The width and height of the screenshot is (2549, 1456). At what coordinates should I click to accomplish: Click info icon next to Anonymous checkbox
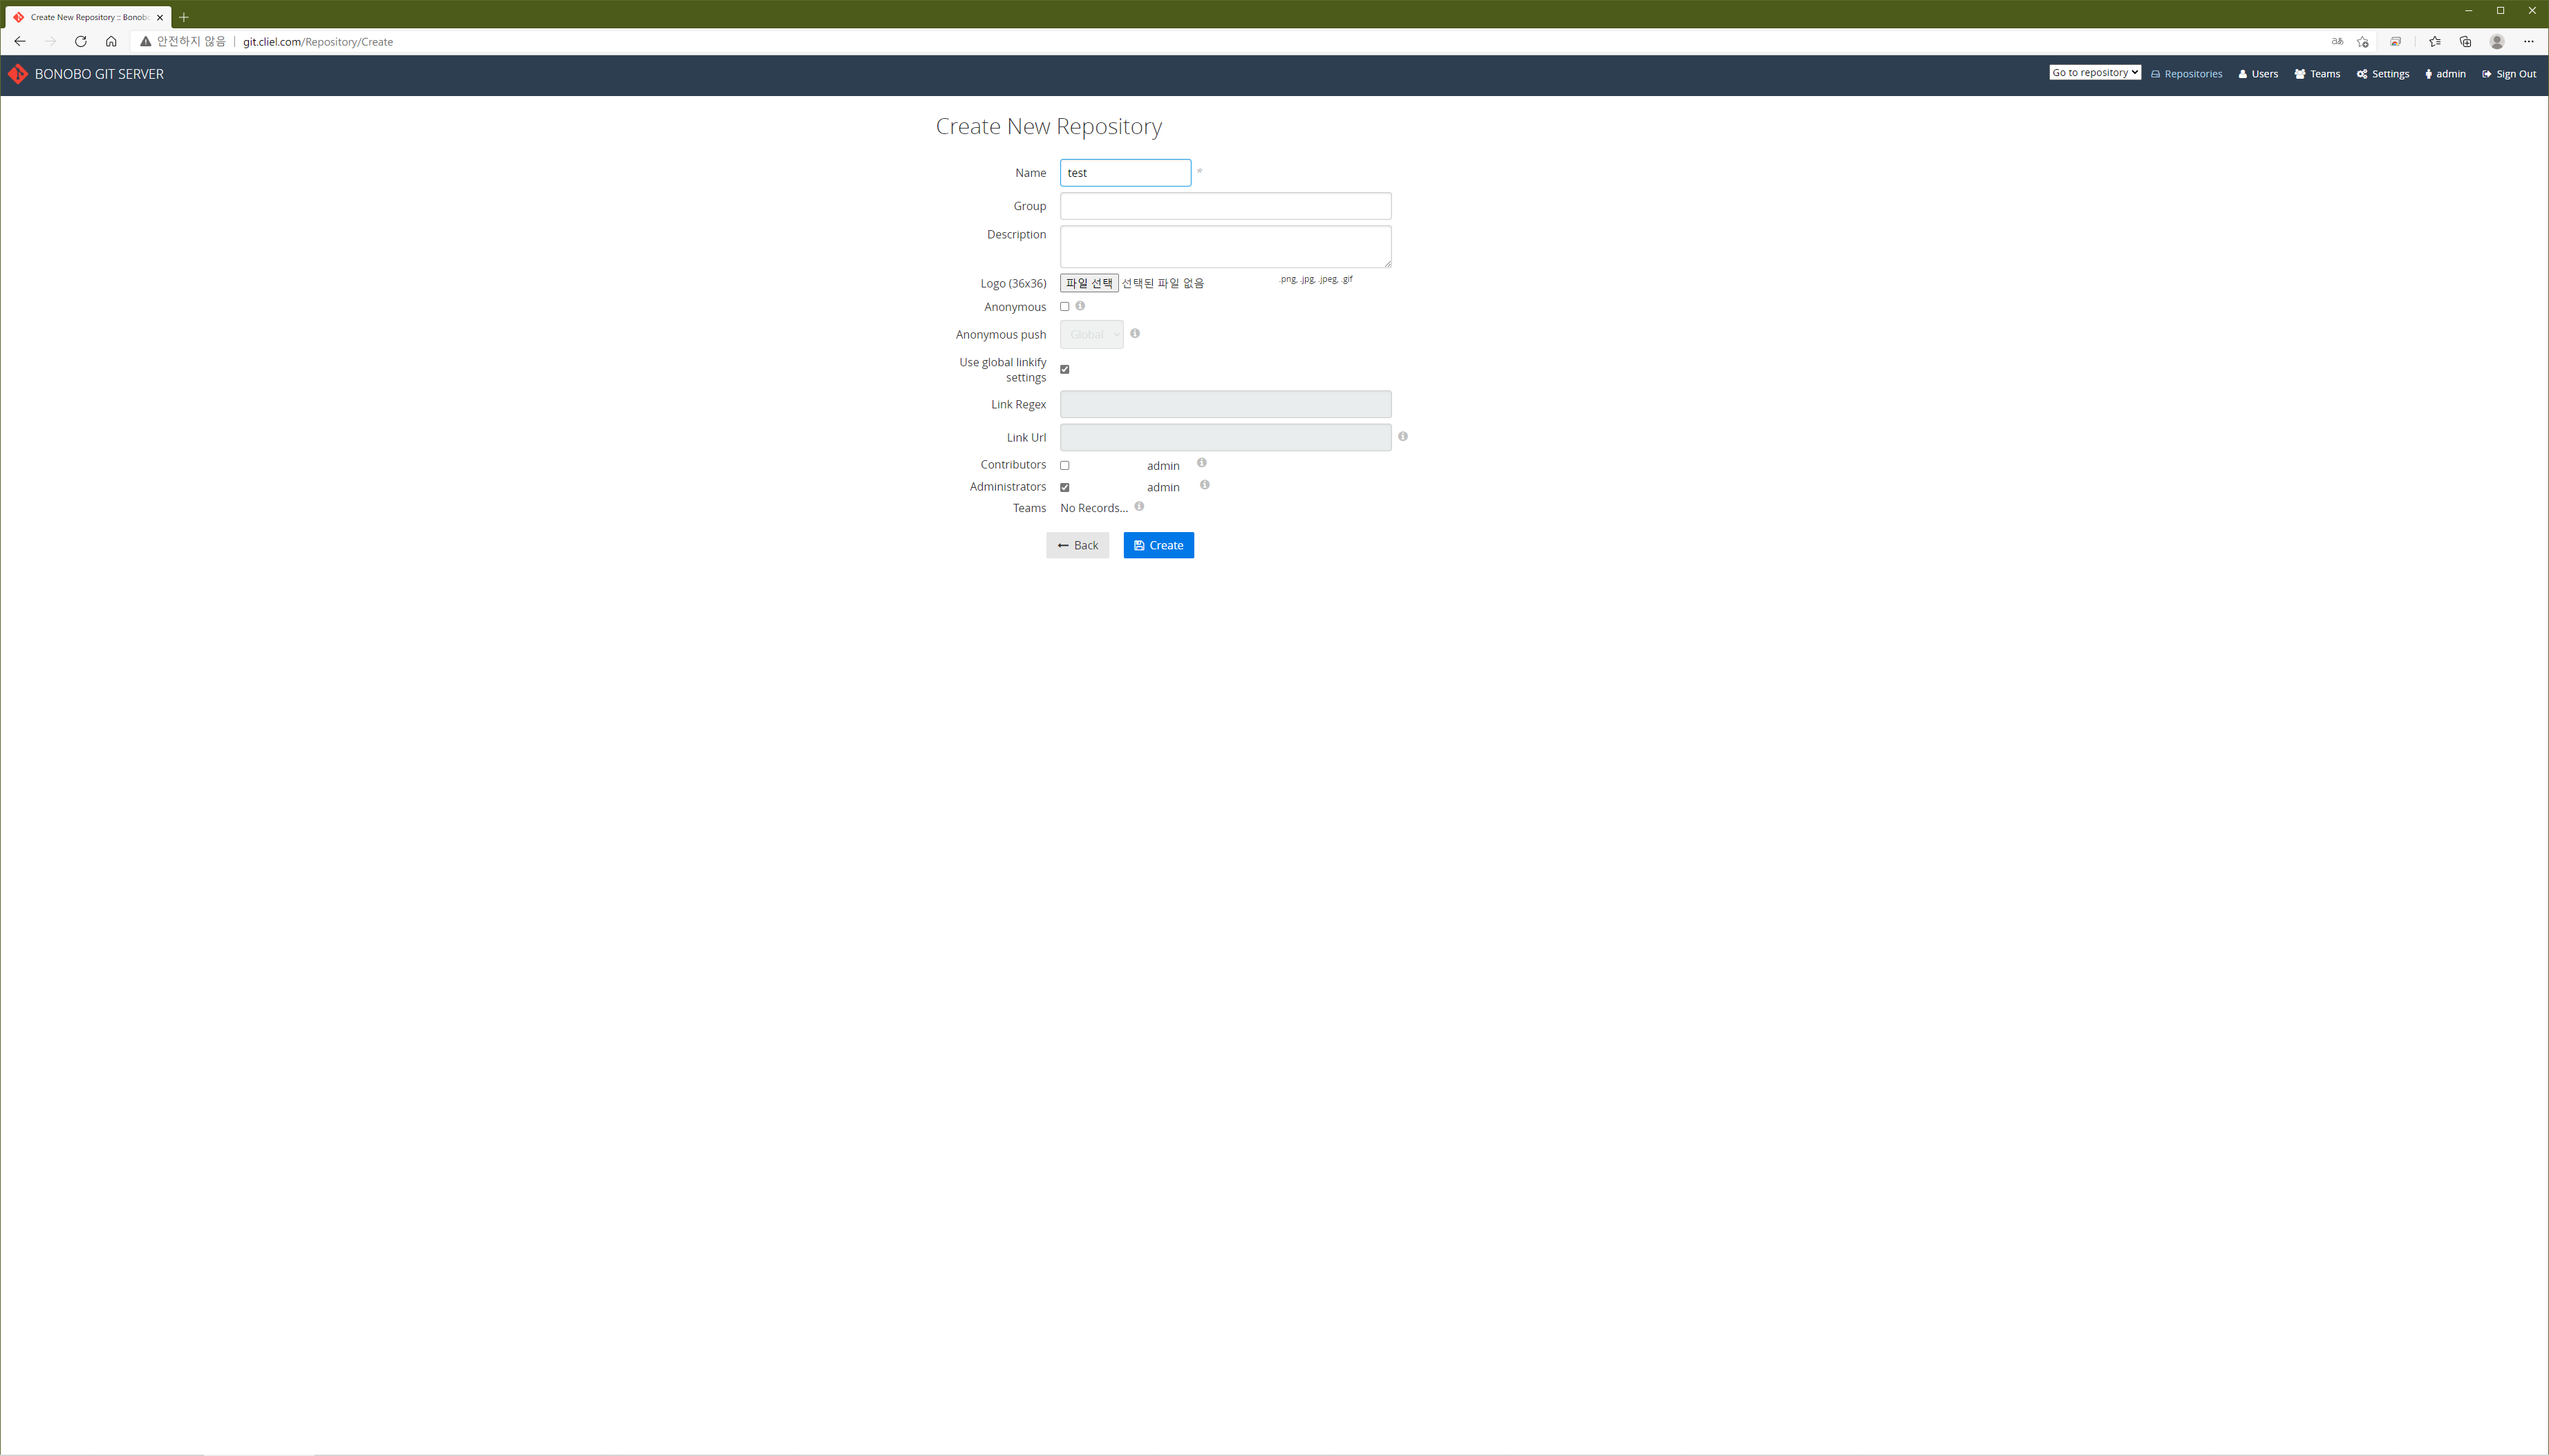click(x=1080, y=306)
